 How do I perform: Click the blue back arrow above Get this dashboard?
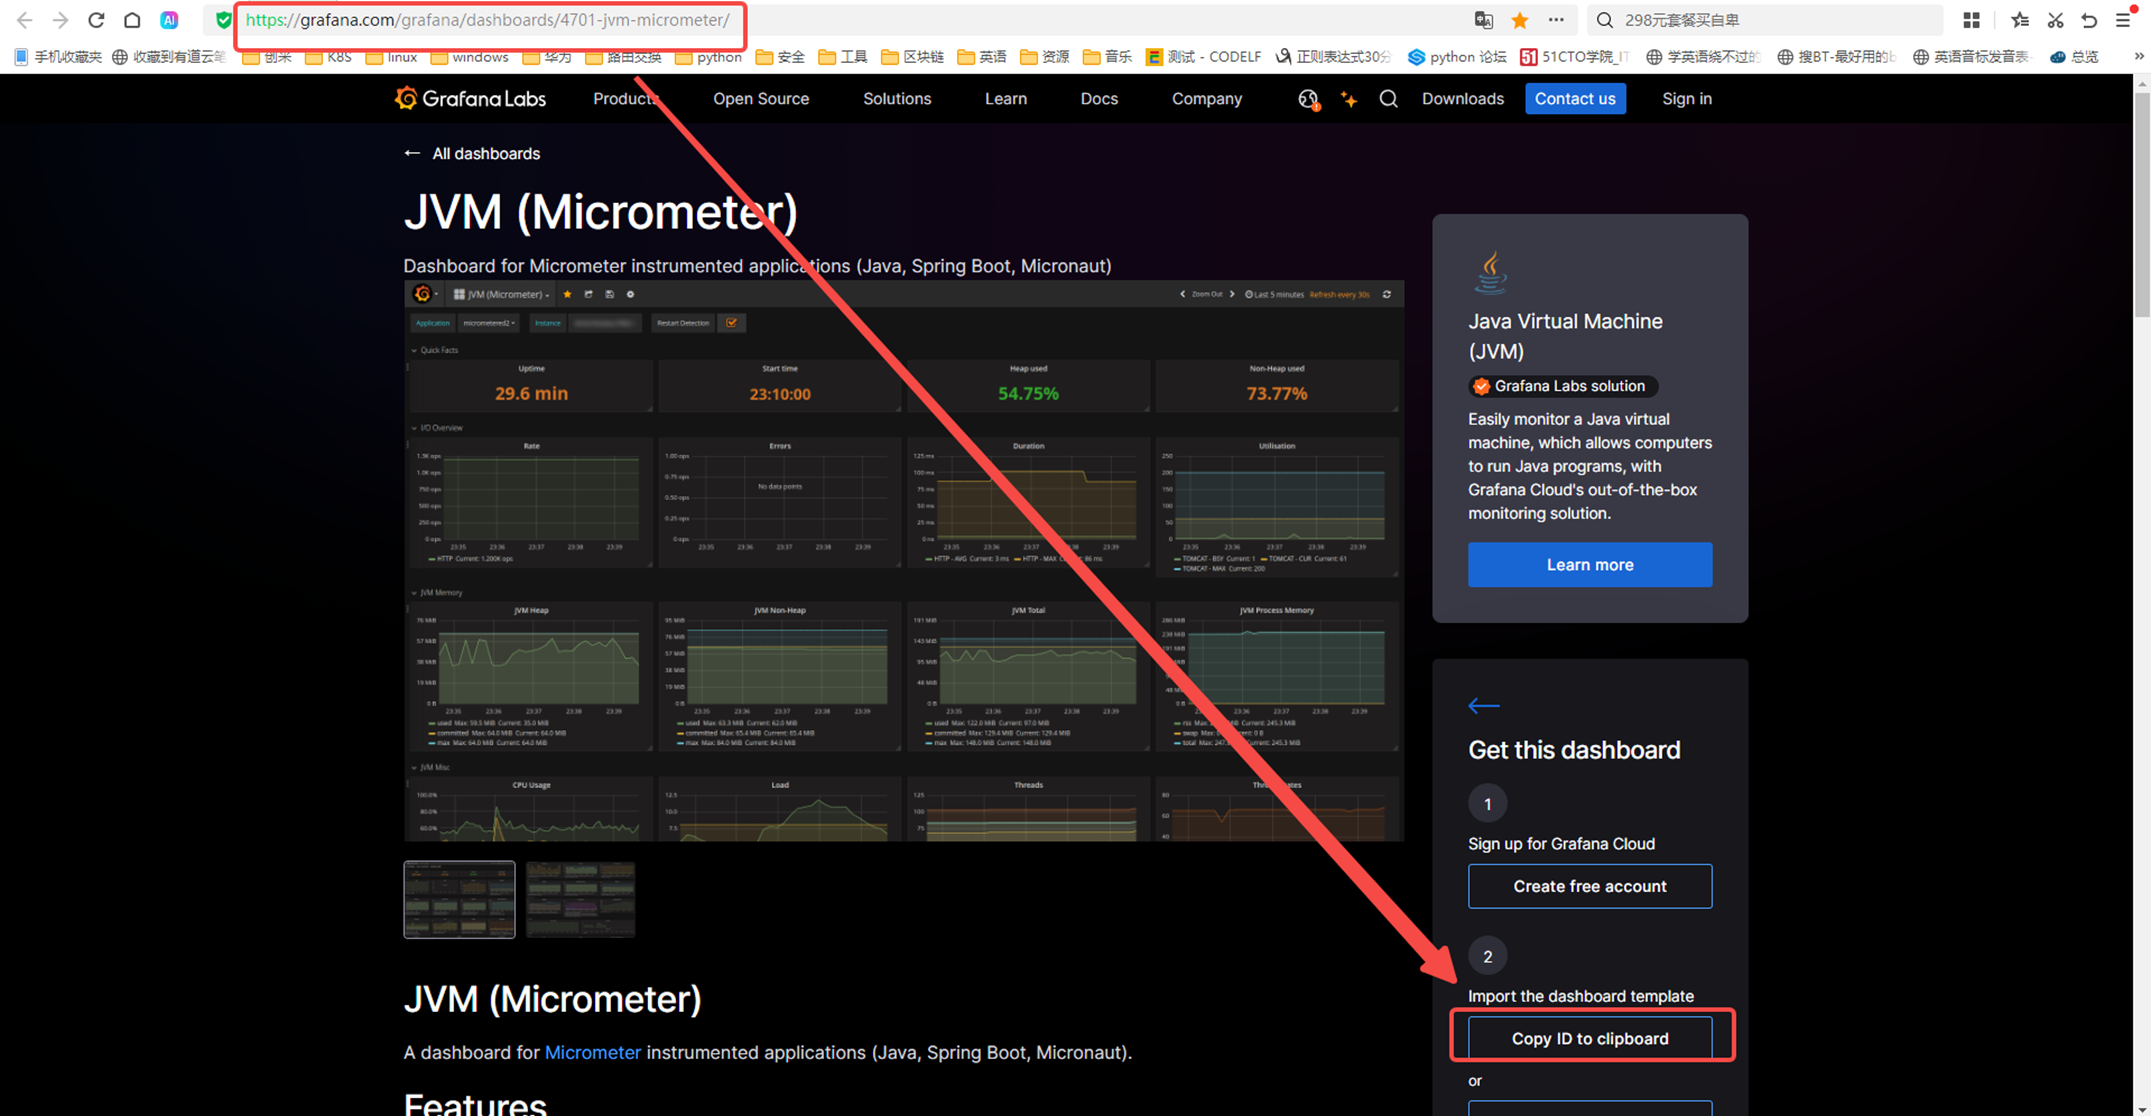coord(1483,706)
